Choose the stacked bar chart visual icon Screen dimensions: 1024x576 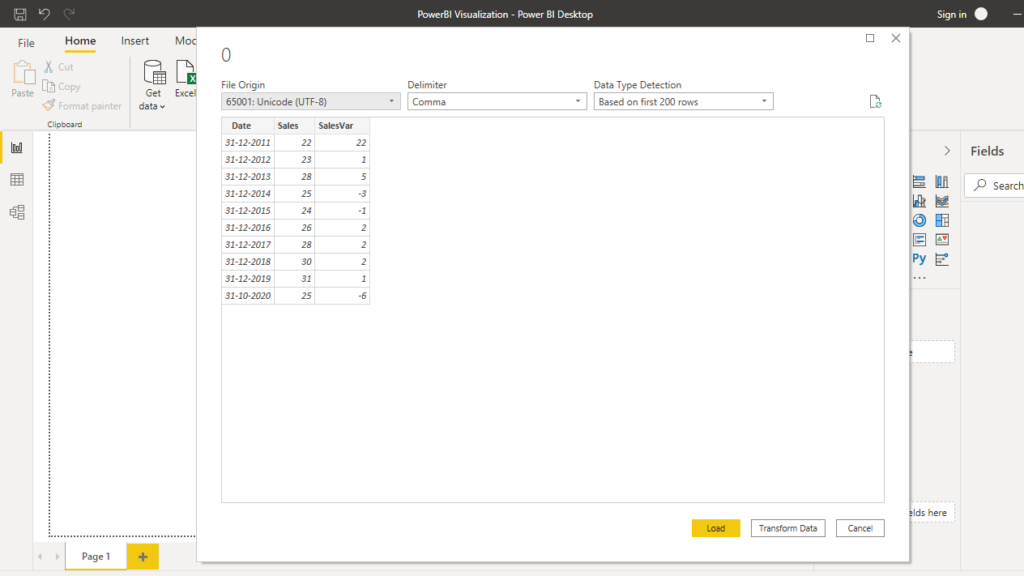919,182
